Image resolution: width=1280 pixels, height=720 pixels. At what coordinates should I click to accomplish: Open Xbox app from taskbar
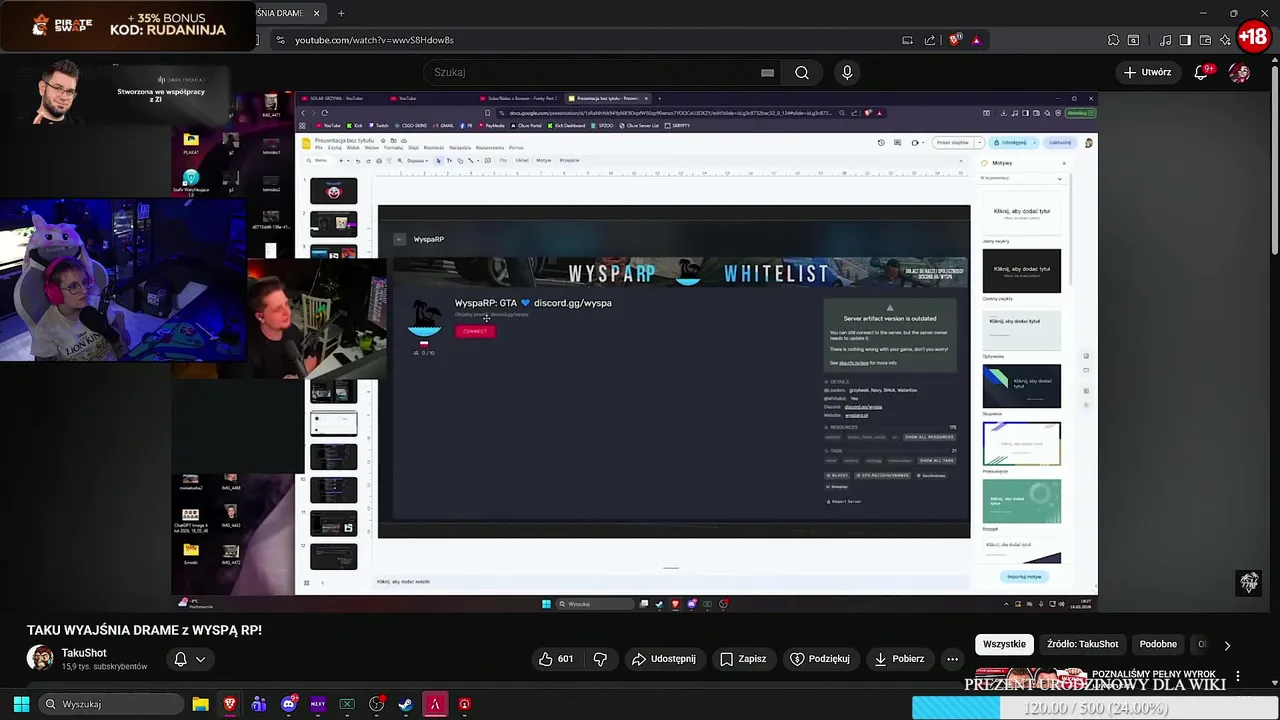(347, 704)
